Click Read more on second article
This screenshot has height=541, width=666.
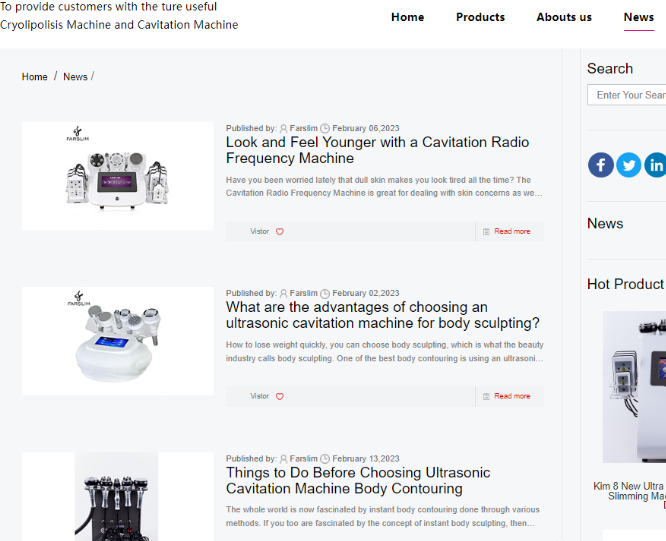(511, 396)
